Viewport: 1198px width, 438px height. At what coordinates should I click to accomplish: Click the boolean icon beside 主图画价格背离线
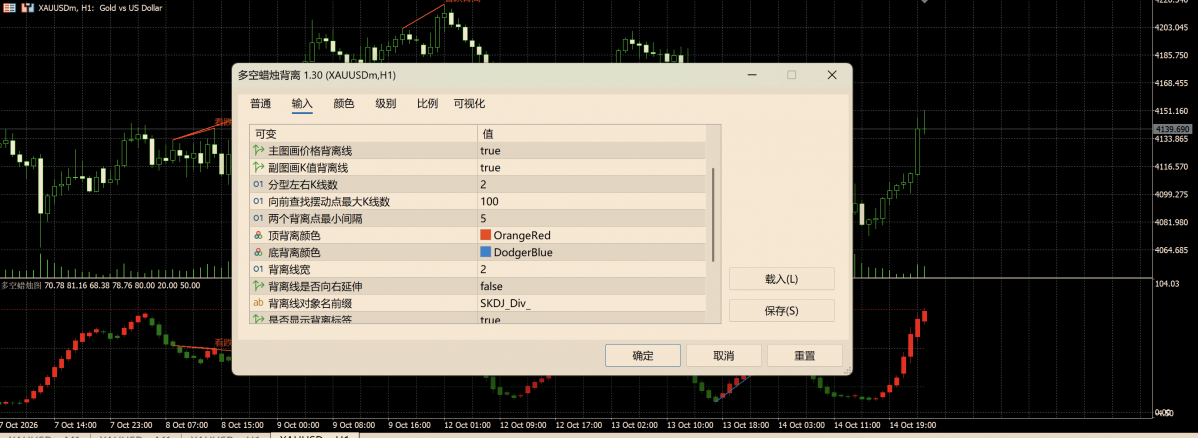tap(257, 151)
